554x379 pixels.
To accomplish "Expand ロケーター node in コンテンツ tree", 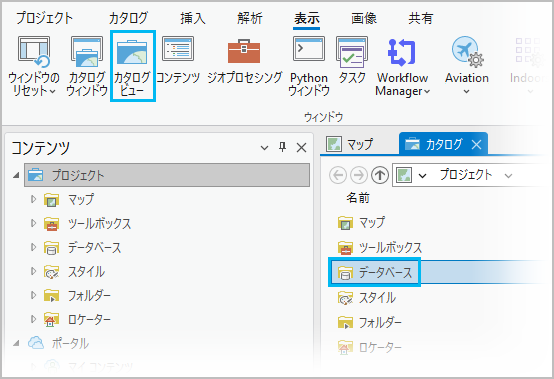I will point(34,319).
